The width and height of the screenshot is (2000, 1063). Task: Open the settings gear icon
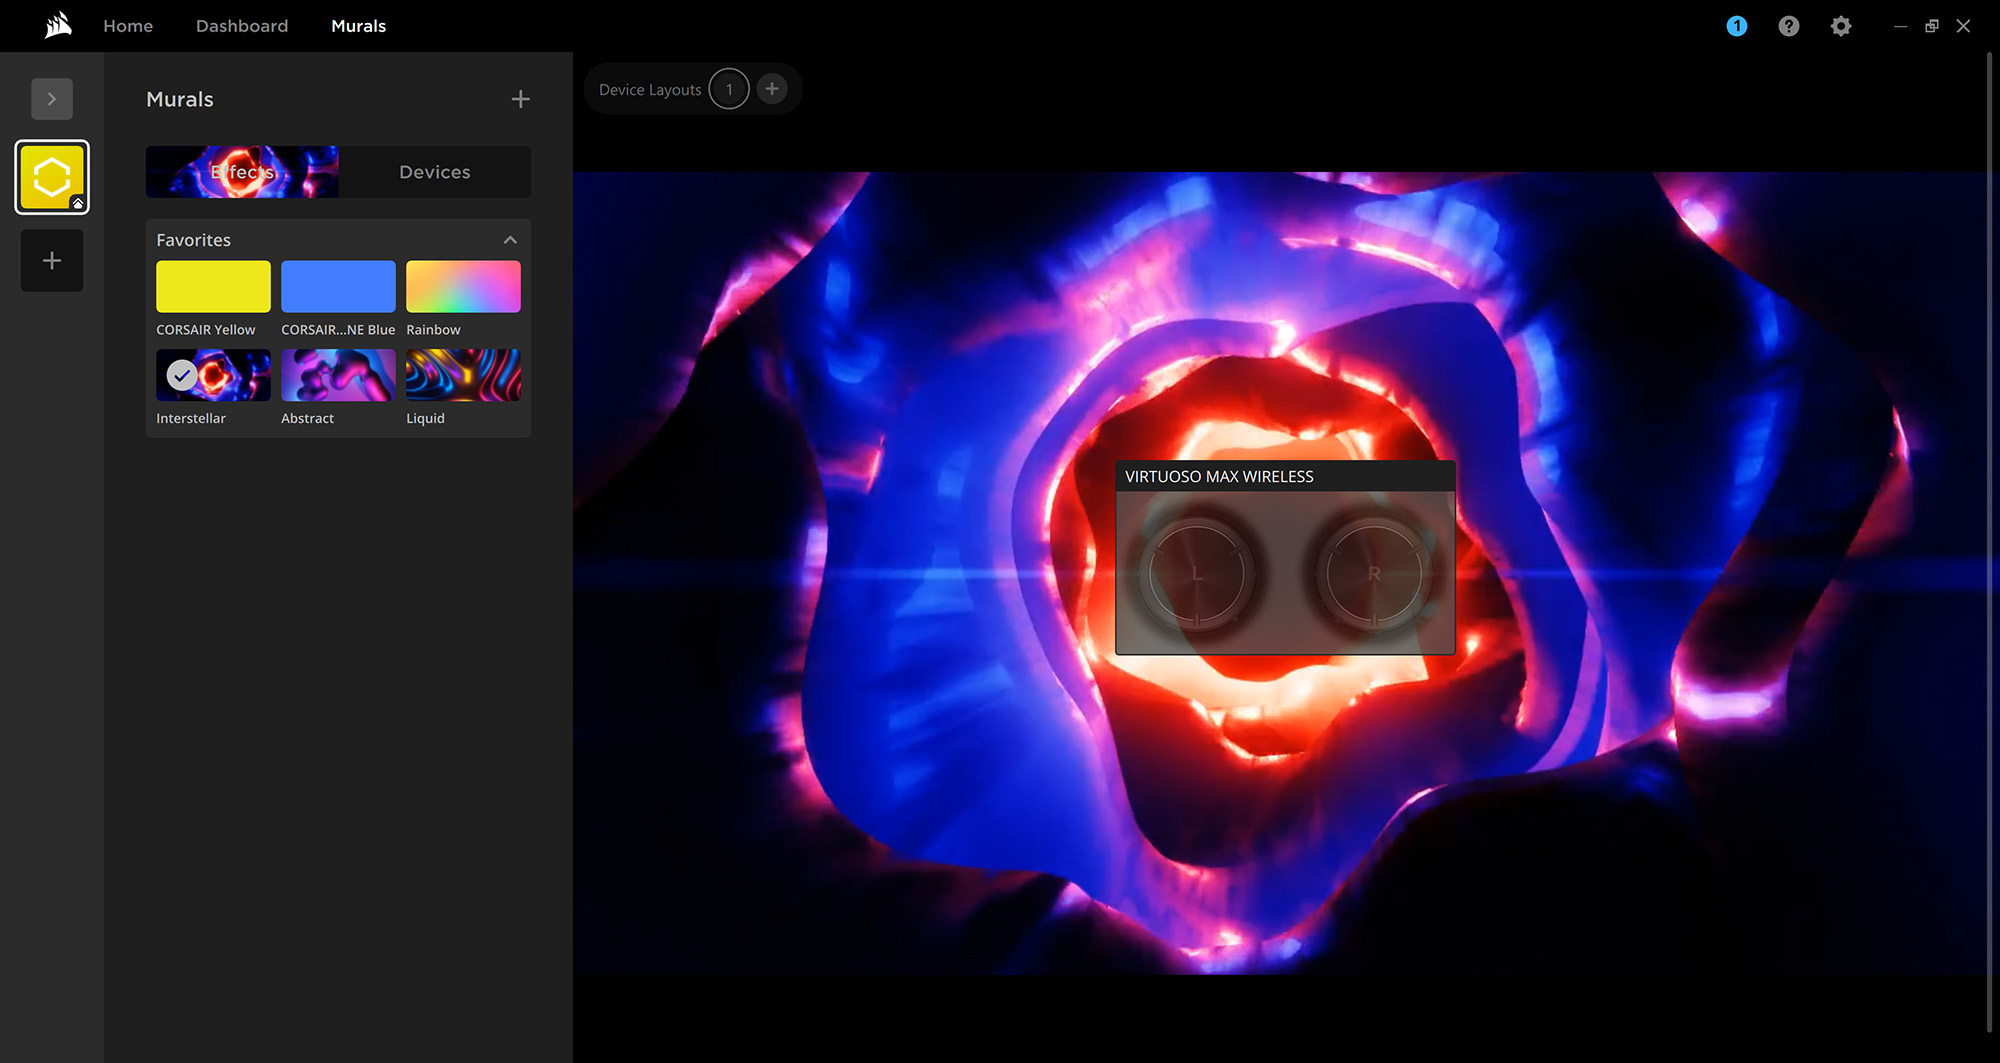pyautogui.click(x=1841, y=26)
